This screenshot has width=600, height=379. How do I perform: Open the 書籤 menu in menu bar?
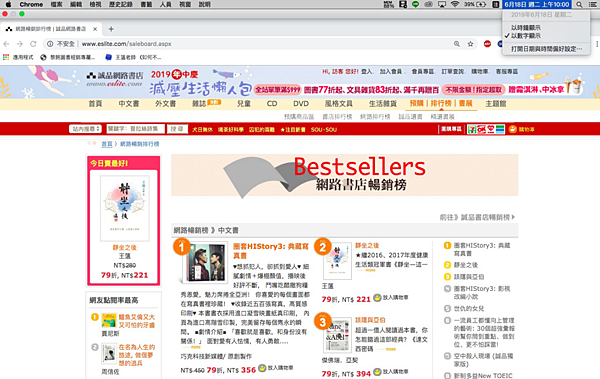tap(146, 4)
